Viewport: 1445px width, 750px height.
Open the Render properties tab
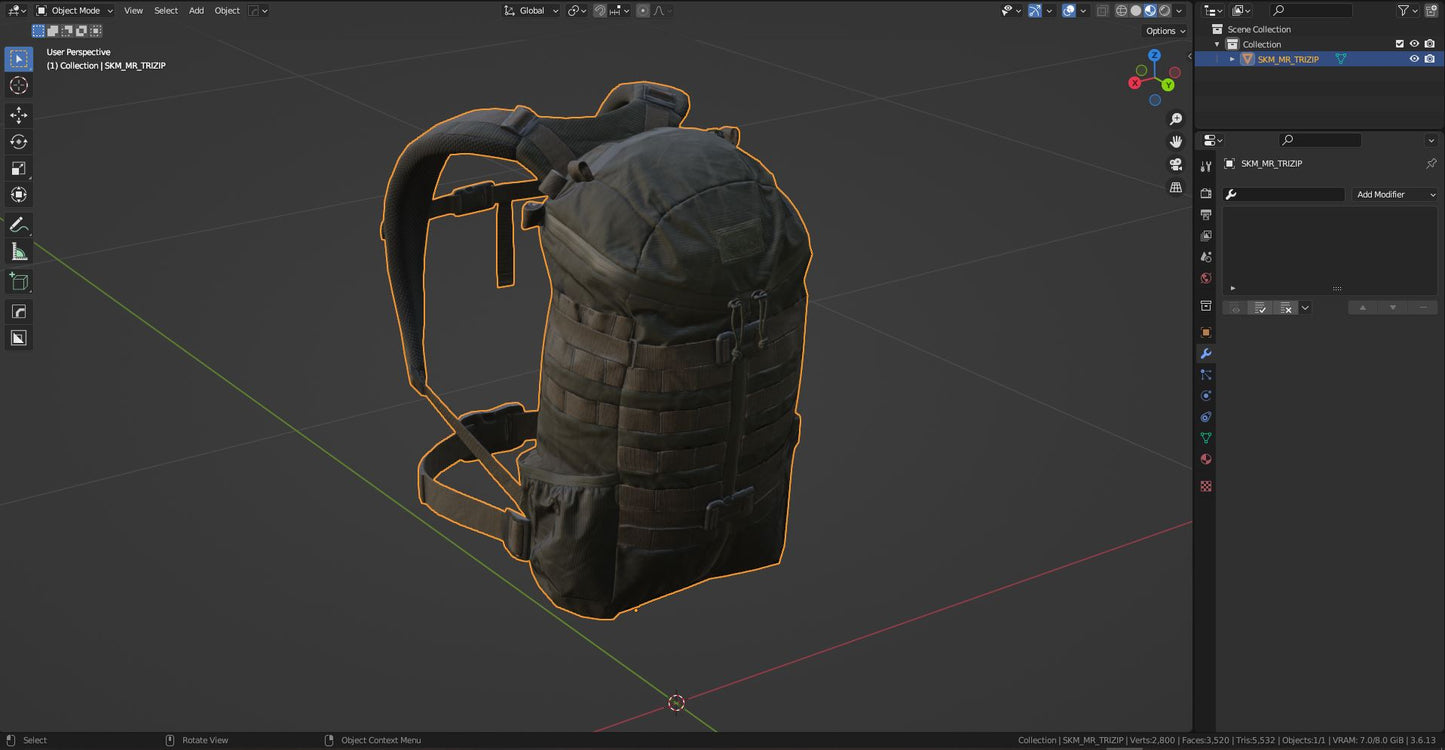tap(1206, 193)
